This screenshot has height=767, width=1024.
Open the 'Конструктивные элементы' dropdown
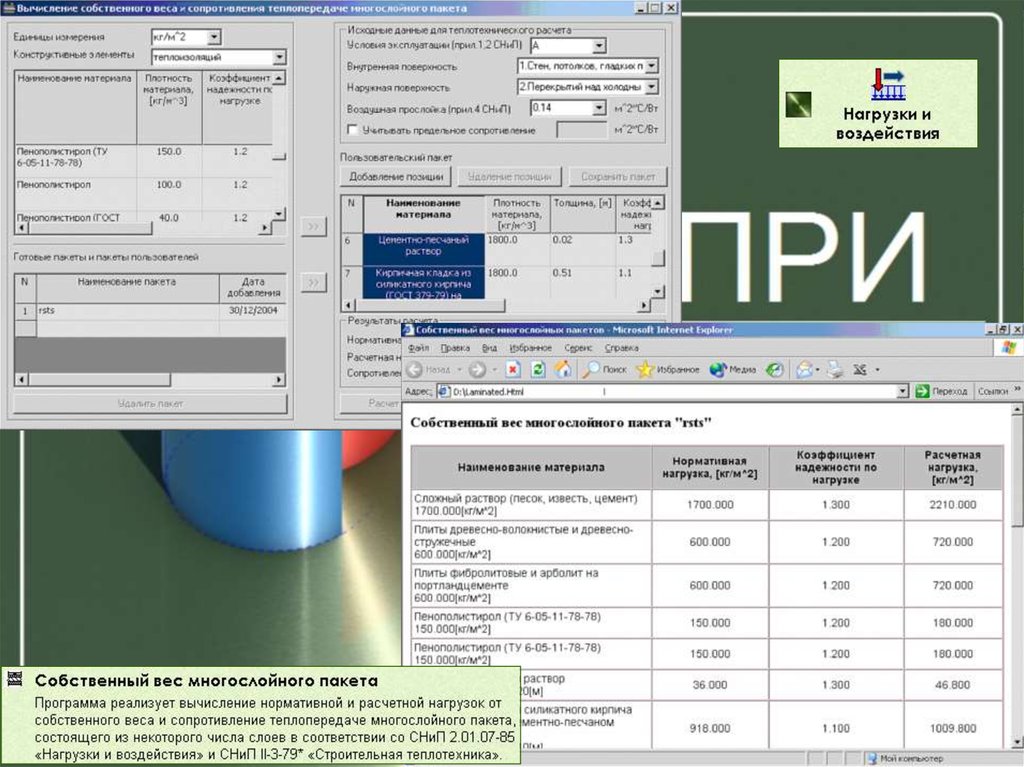pyautogui.click(x=279, y=58)
